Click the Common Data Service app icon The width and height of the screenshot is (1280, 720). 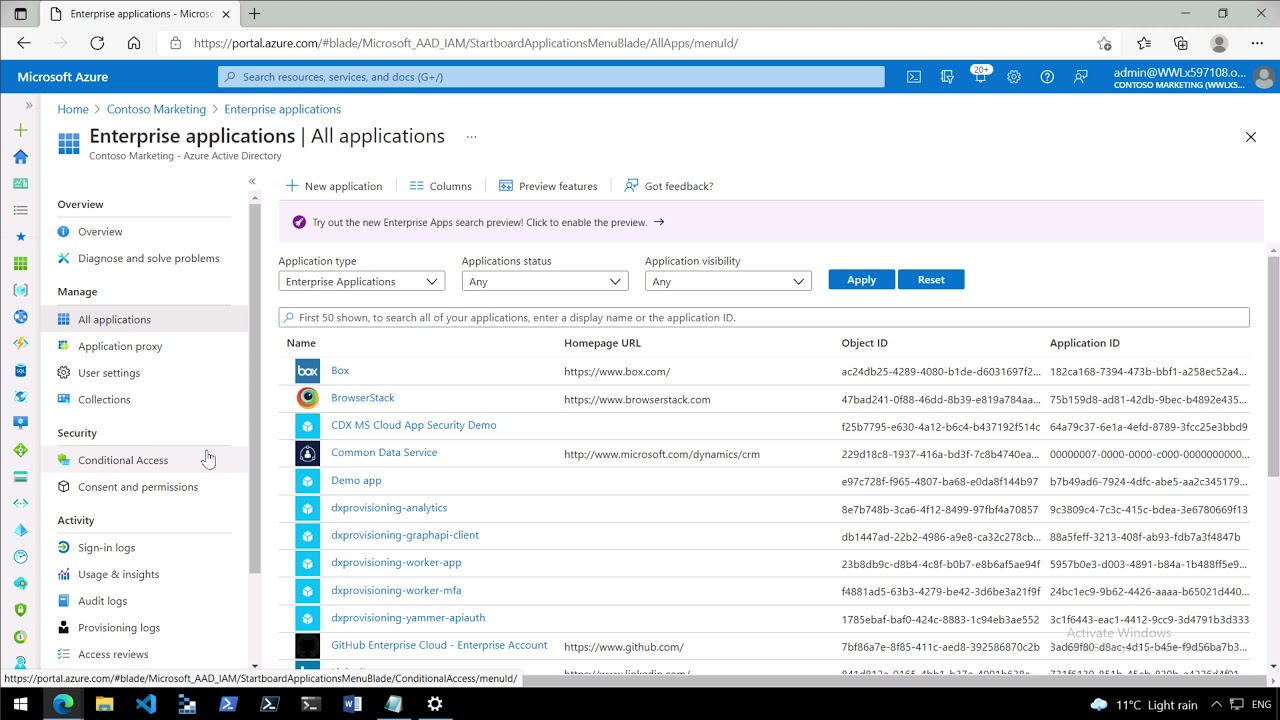(x=307, y=453)
